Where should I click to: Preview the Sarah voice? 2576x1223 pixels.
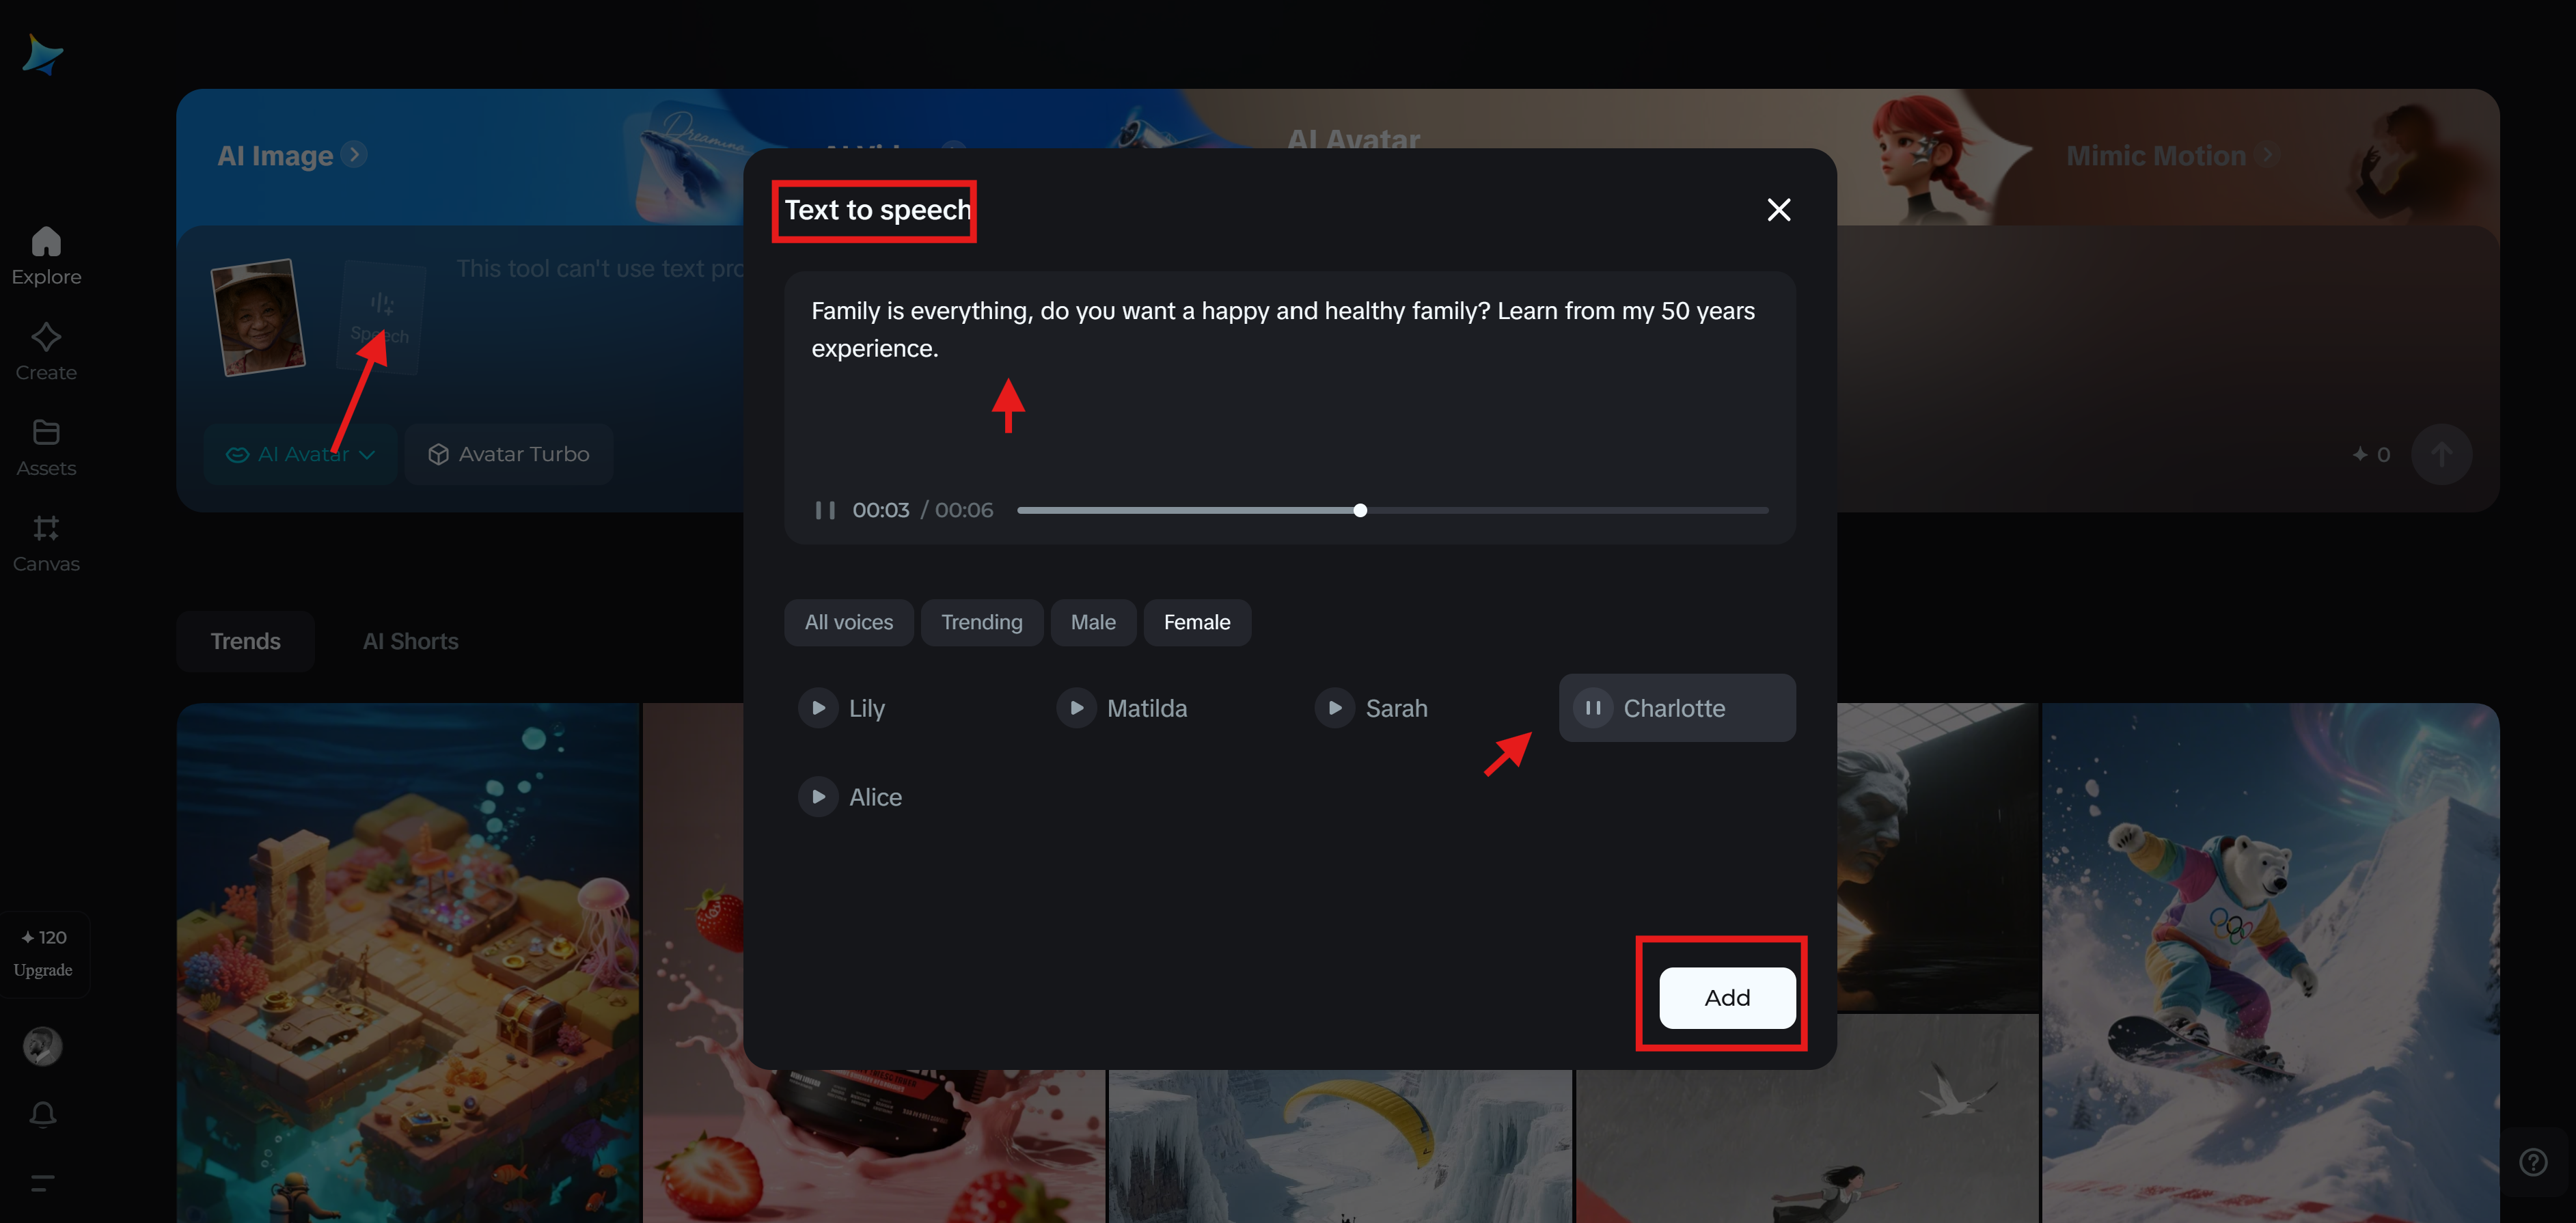(1334, 708)
